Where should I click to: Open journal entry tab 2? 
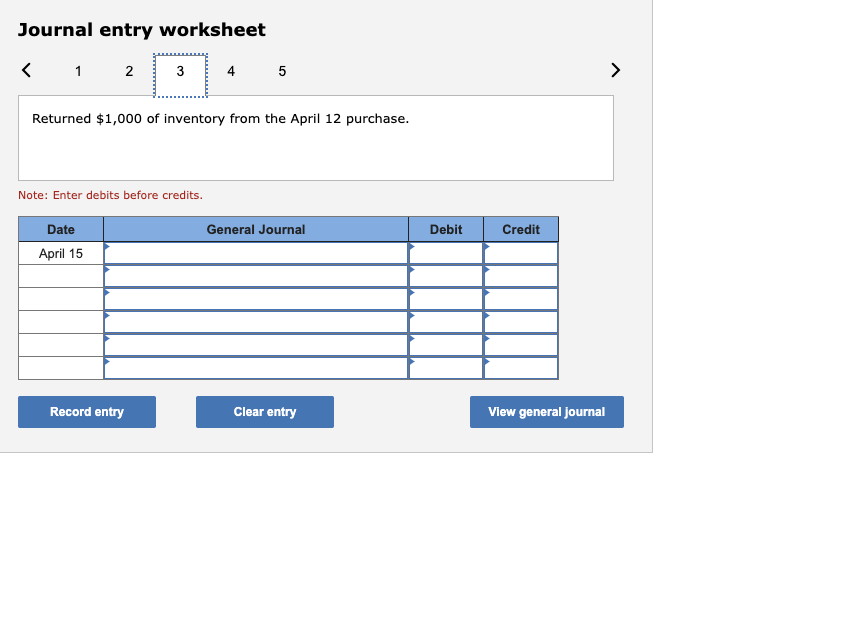tap(129, 71)
